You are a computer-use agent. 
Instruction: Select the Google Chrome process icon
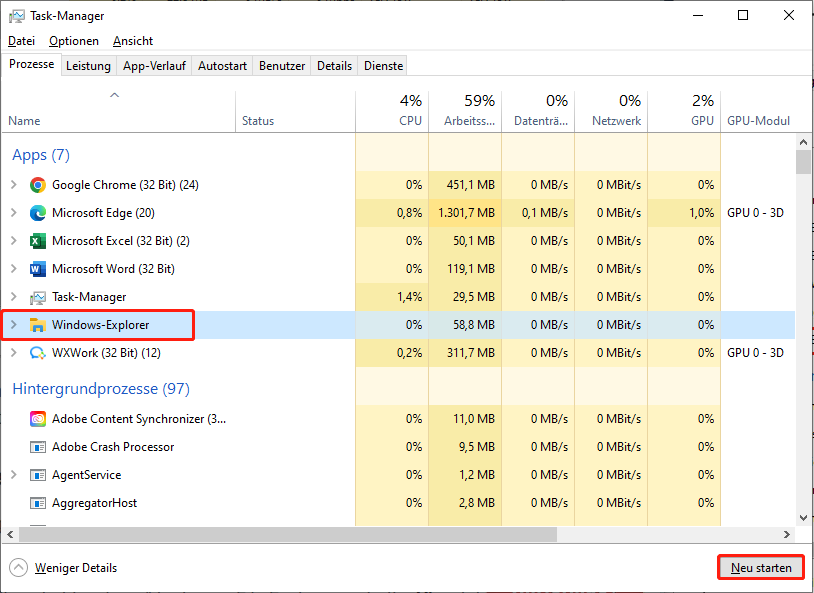coord(37,185)
